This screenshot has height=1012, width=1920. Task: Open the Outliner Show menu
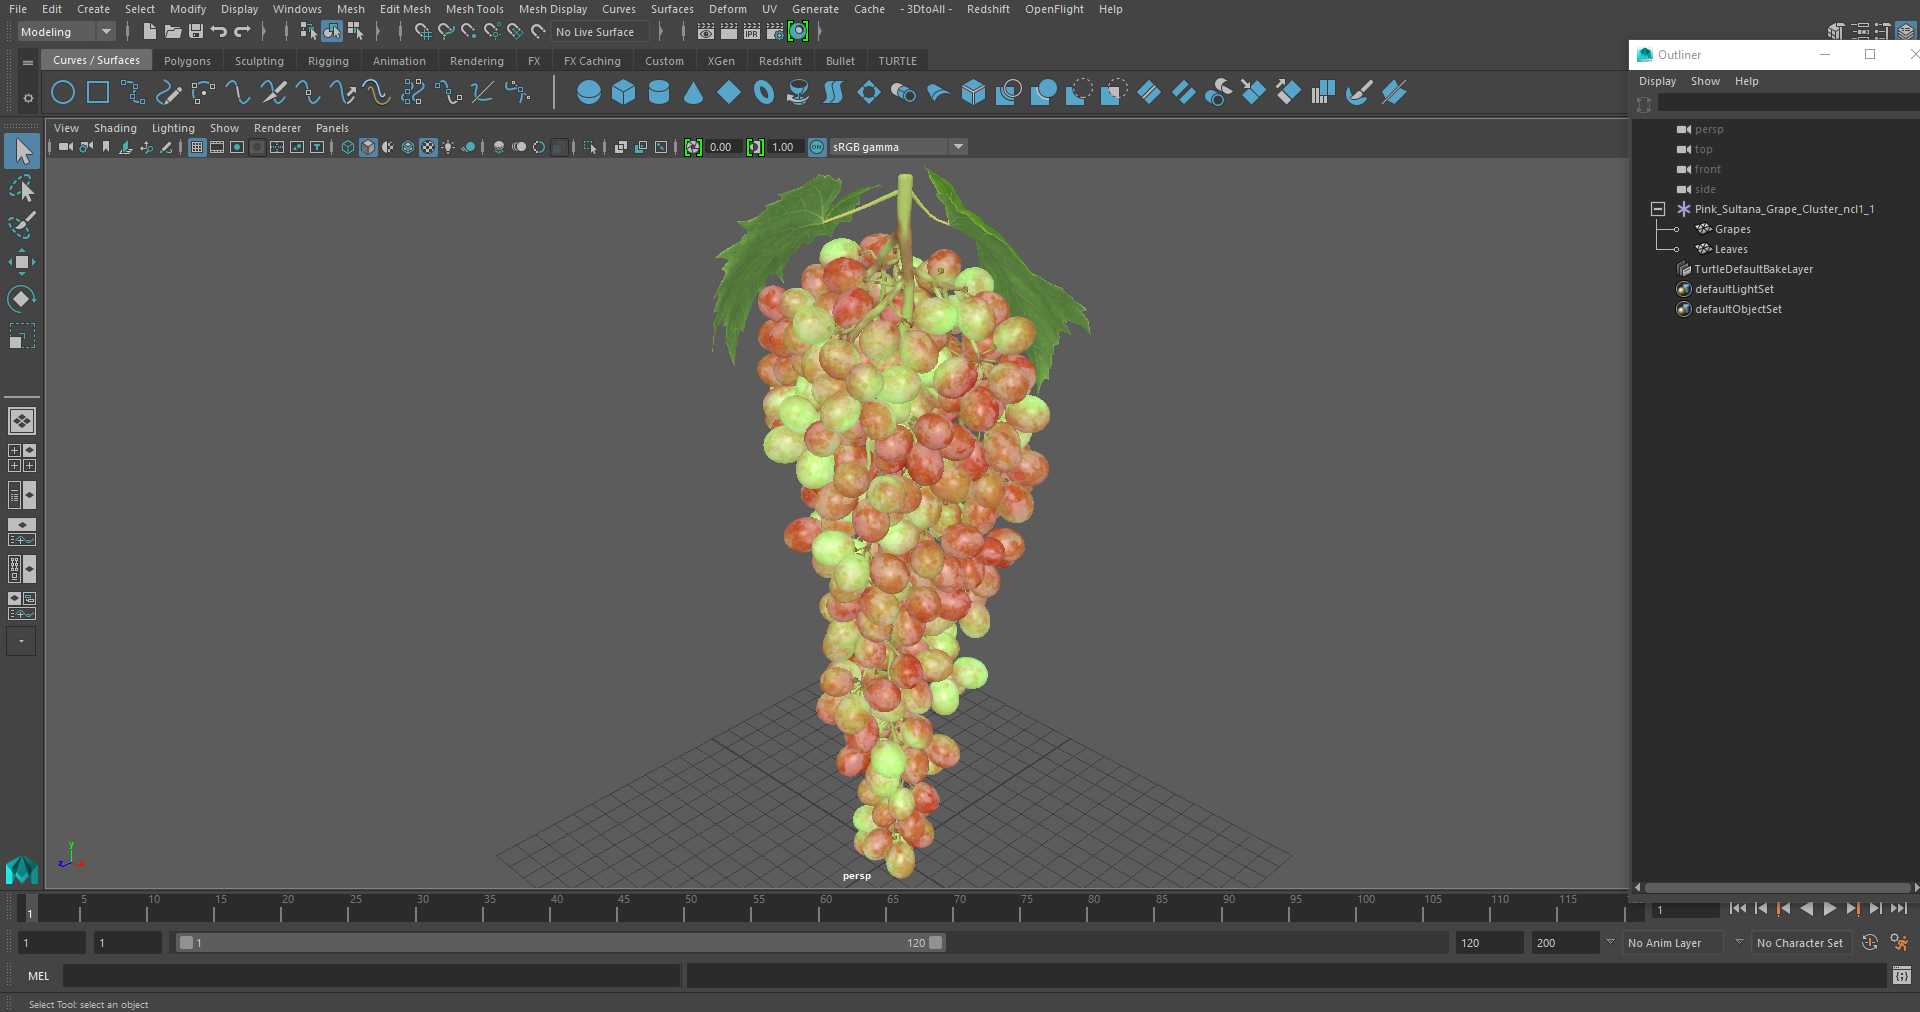[x=1705, y=81]
